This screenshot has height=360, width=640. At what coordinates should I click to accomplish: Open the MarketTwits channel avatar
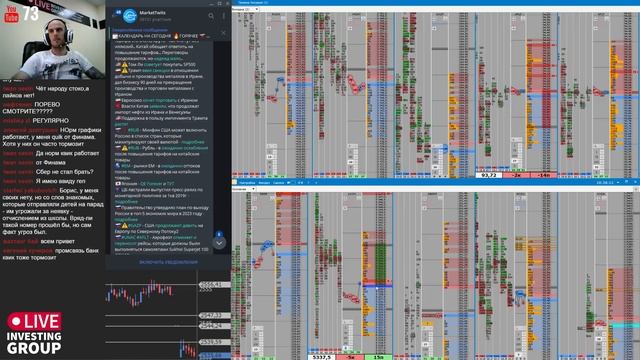pyautogui.click(x=130, y=16)
